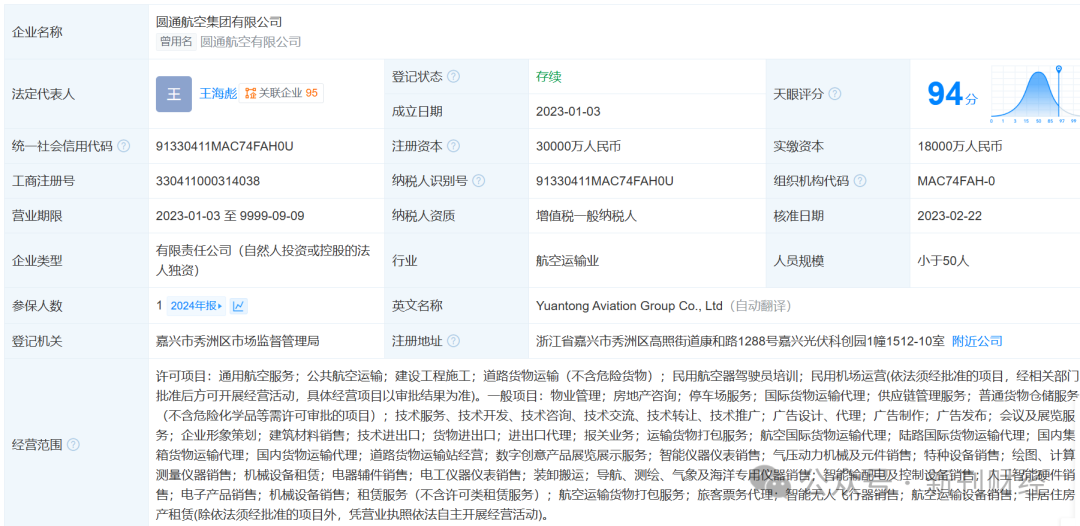This screenshot has height=526, width=1080.
Task: Click the 参保人数 row label
Action: pos(38,306)
